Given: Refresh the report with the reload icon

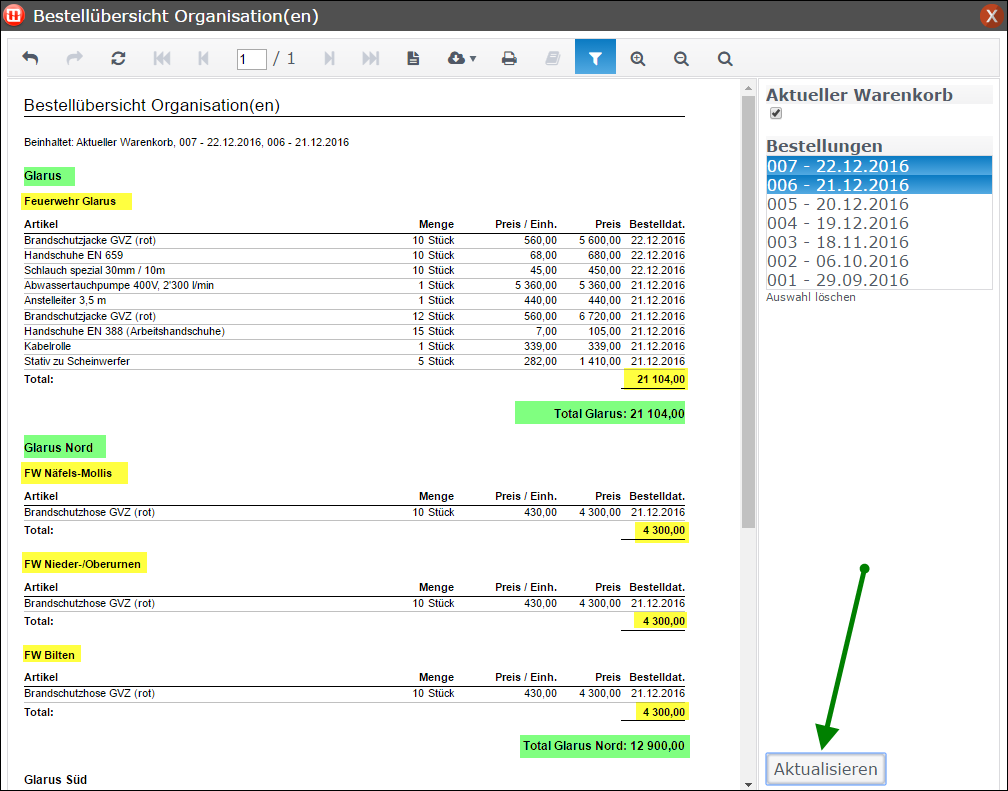Looking at the screenshot, I should point(118,59).
